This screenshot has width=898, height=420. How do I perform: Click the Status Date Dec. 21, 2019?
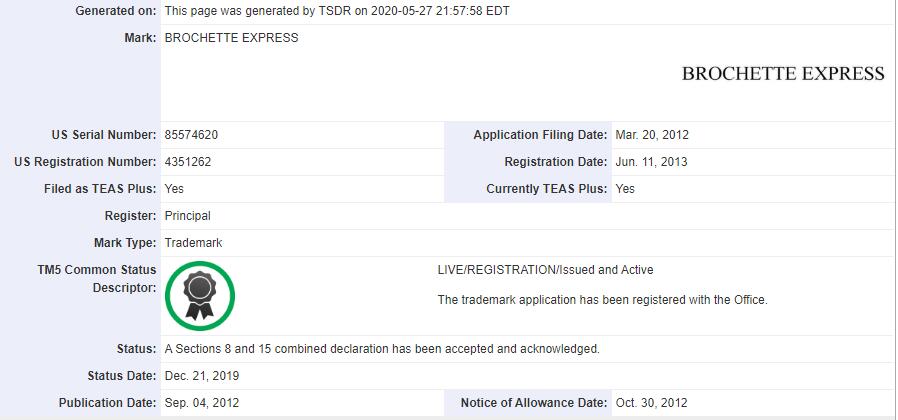pos(202,376)
